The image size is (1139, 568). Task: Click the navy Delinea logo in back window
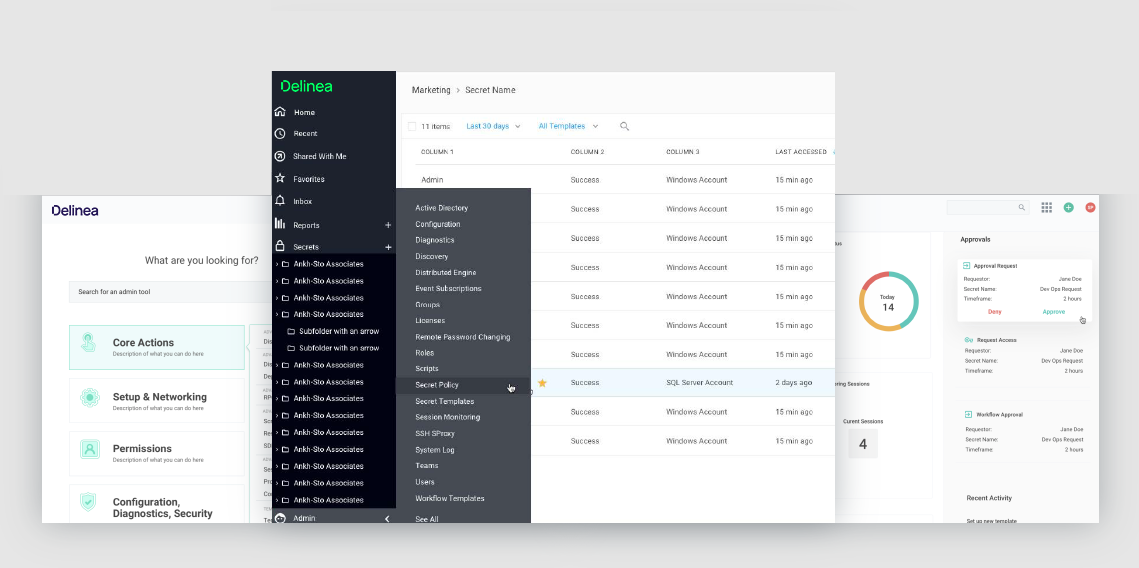pyautogui.click(x=75, y=211)
